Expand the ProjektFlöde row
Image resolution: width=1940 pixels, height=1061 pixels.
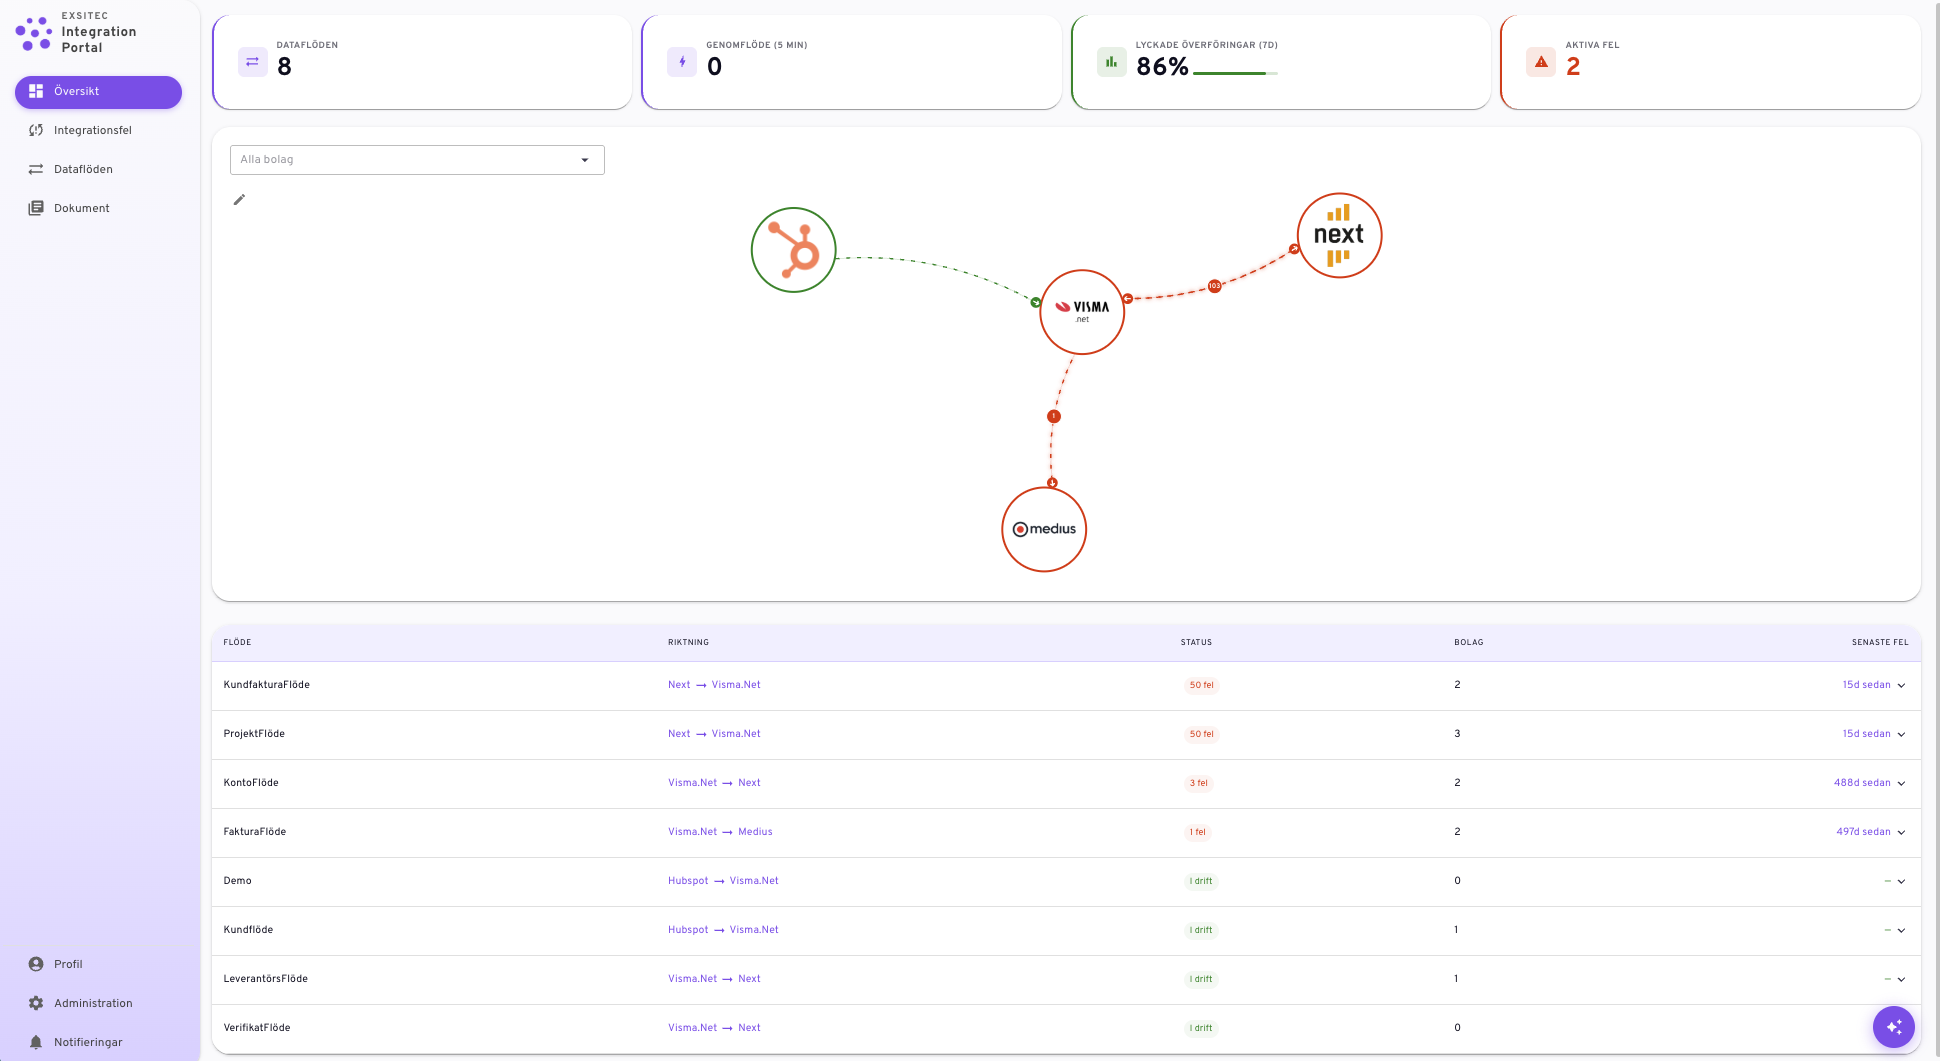click(x=1901, y=735)
